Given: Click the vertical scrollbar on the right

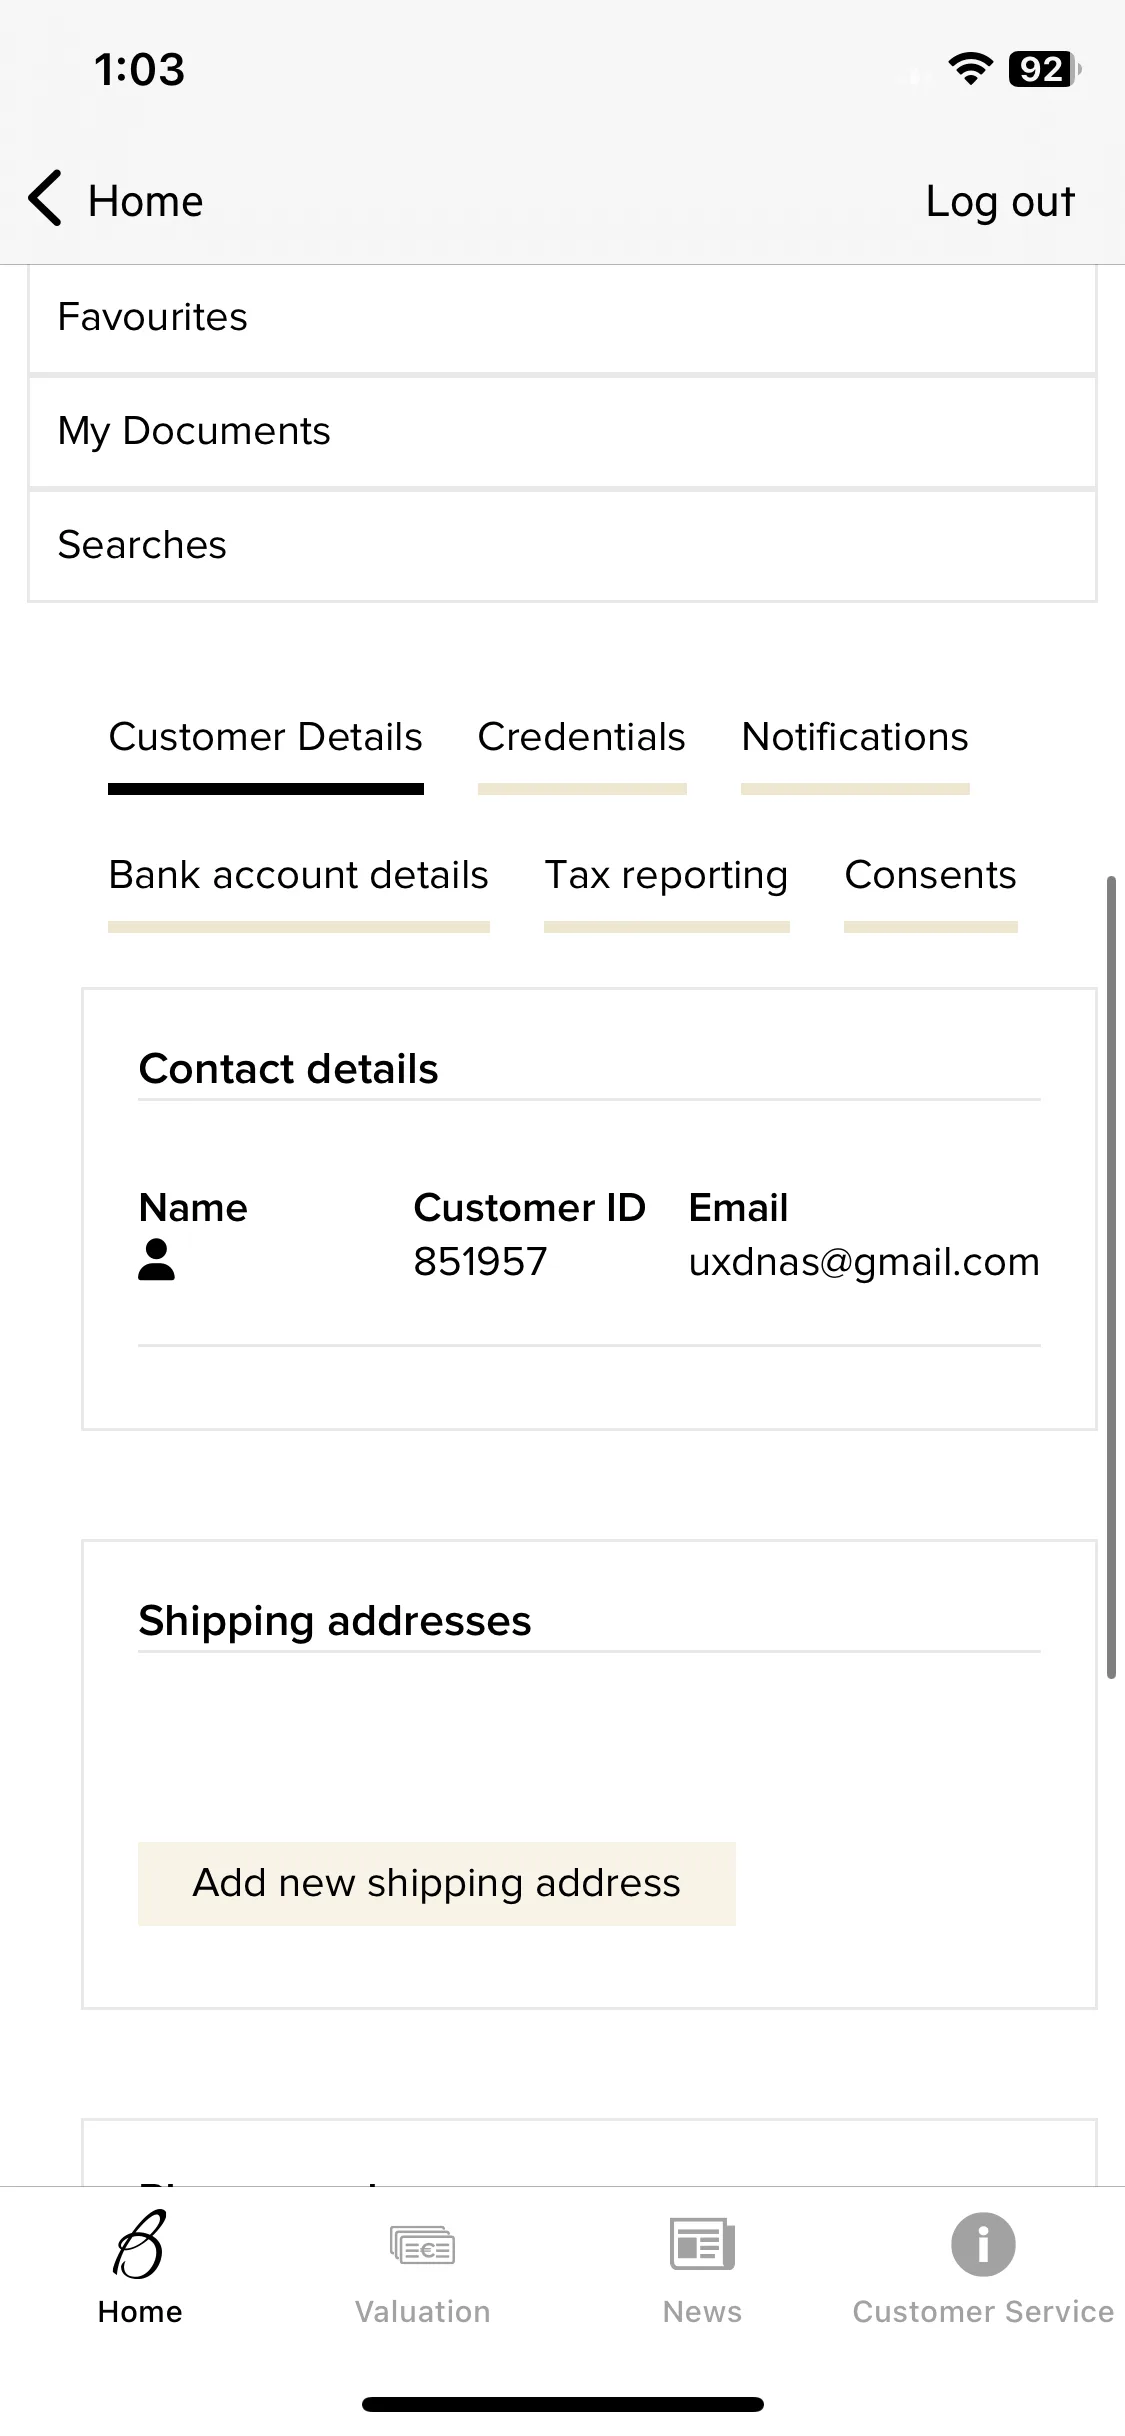Looking at the screenshot, I should pyautogui.click(x=1110, y=1277).
